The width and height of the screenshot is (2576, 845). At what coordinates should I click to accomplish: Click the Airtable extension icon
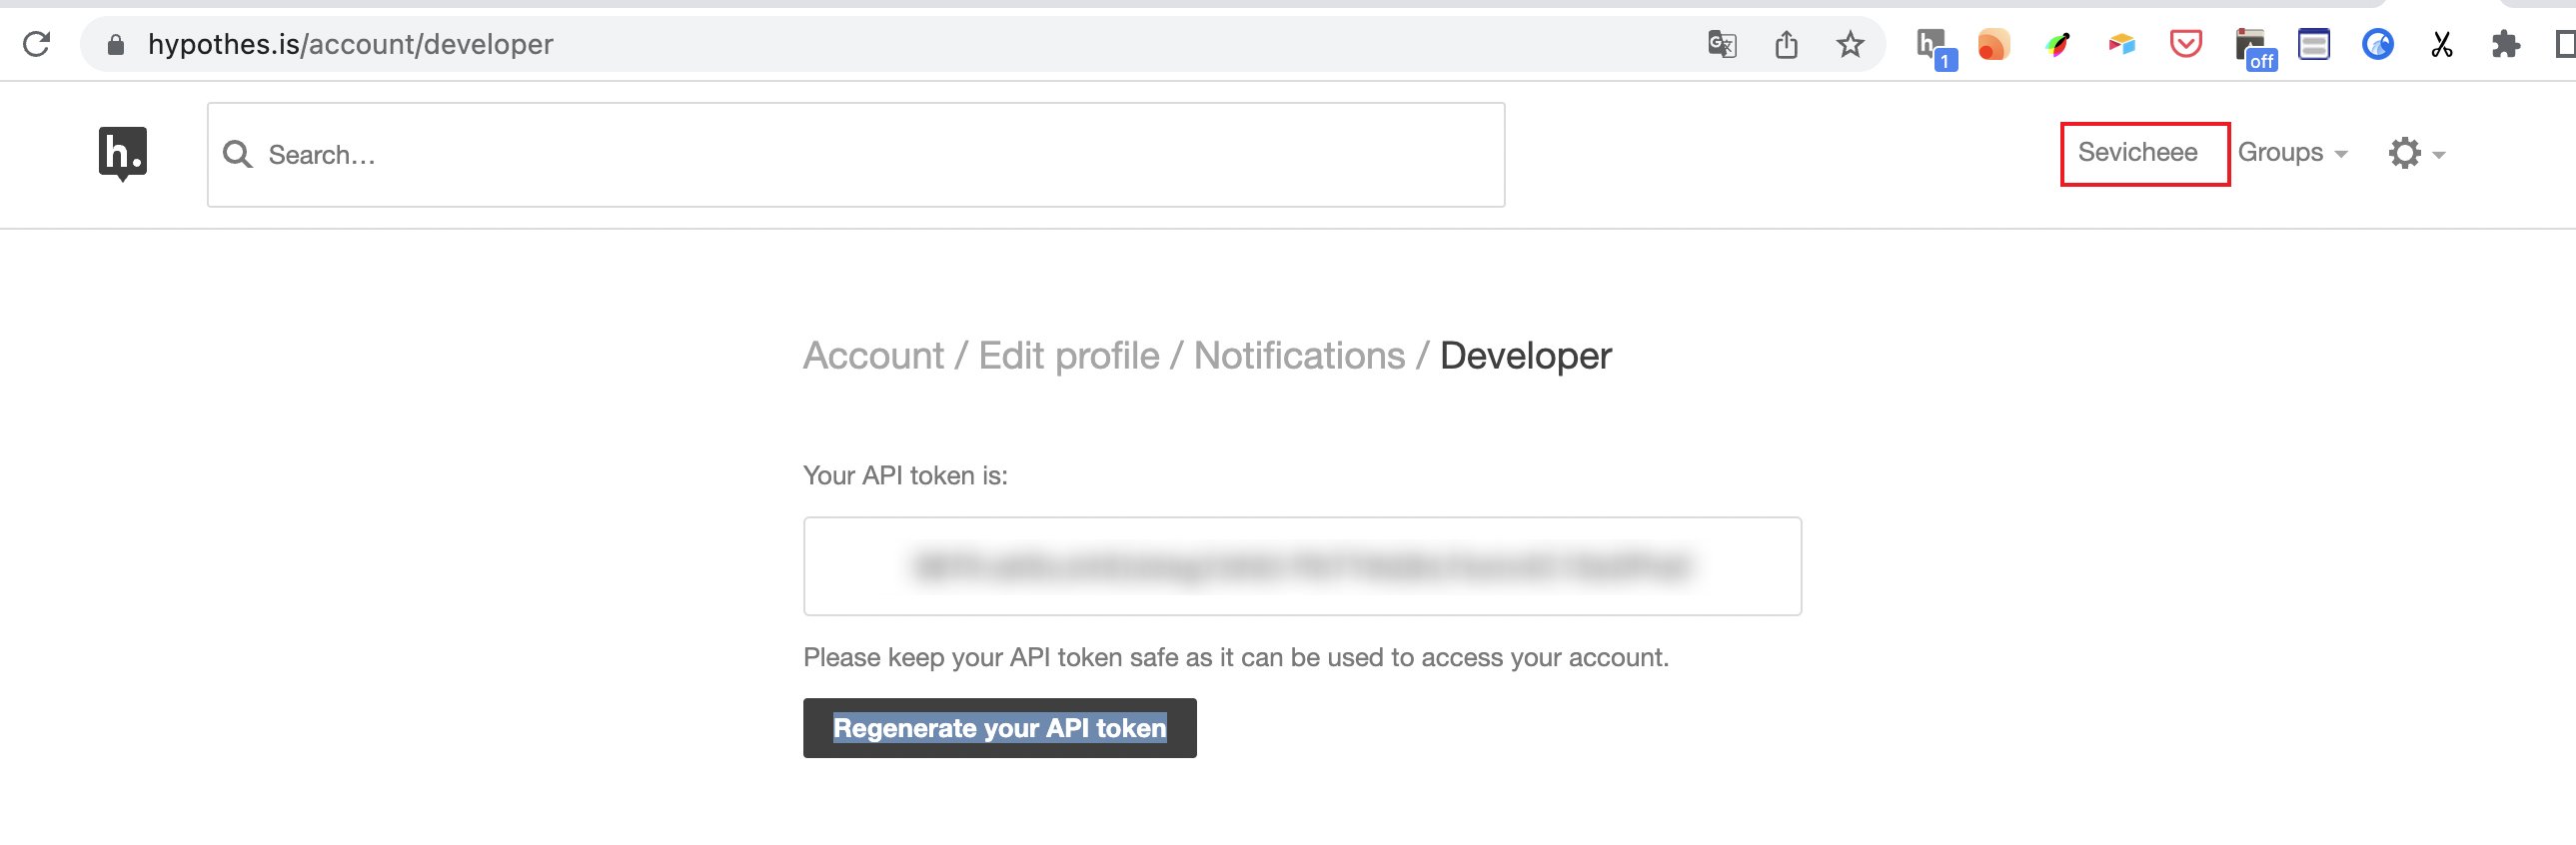click(x=2121, y=44)
